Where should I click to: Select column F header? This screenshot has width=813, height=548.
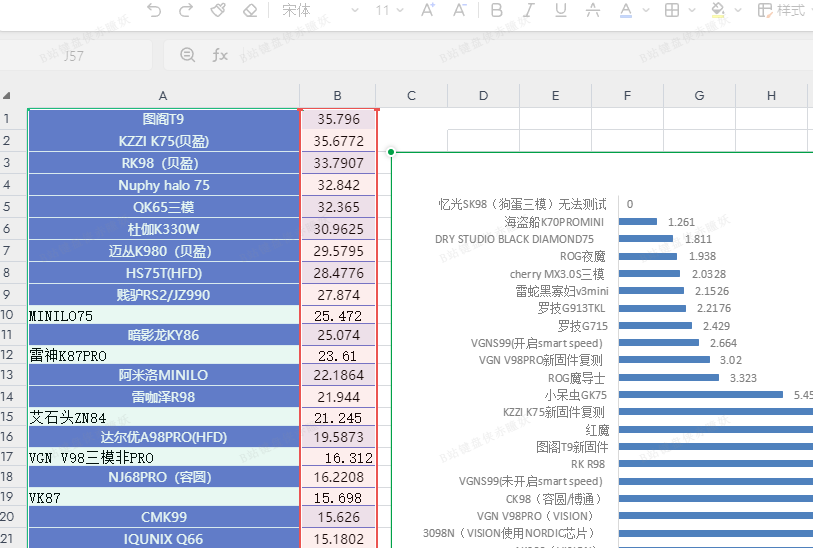click(x=627, y=95)
